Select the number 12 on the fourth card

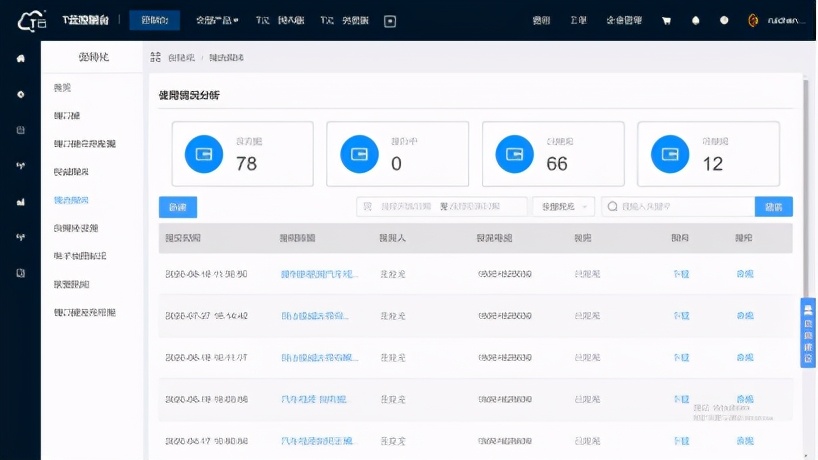click(x=713, y=164)
